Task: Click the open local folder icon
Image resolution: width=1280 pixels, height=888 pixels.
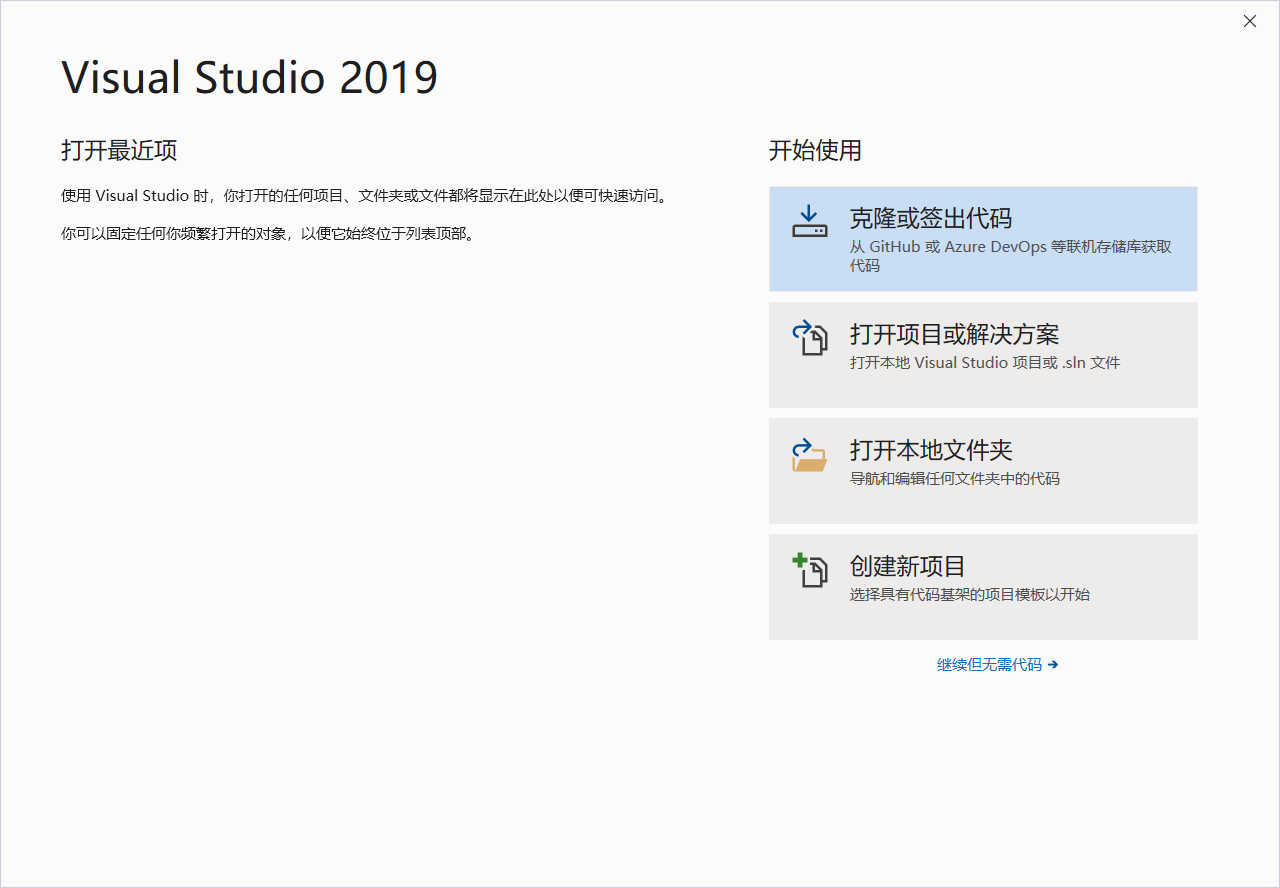Action: [x=810, y=453]
